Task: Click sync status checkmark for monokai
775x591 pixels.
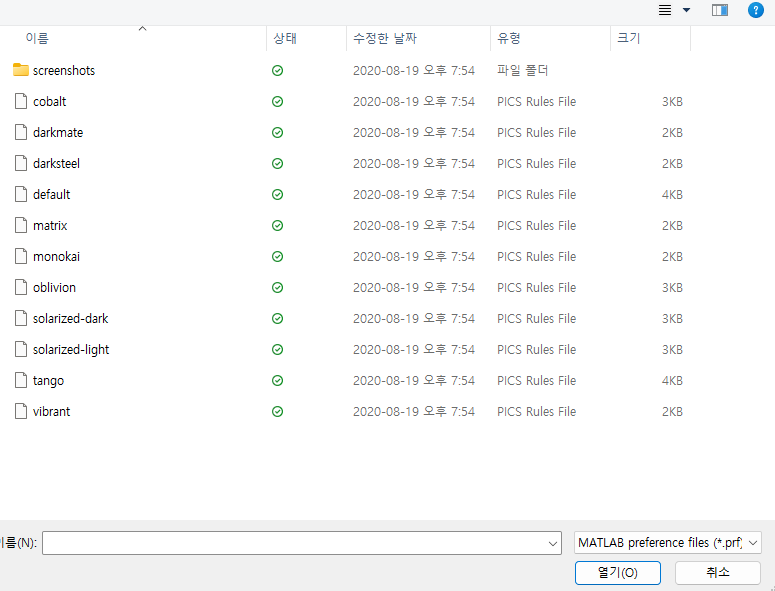Action: coord(278,256)
